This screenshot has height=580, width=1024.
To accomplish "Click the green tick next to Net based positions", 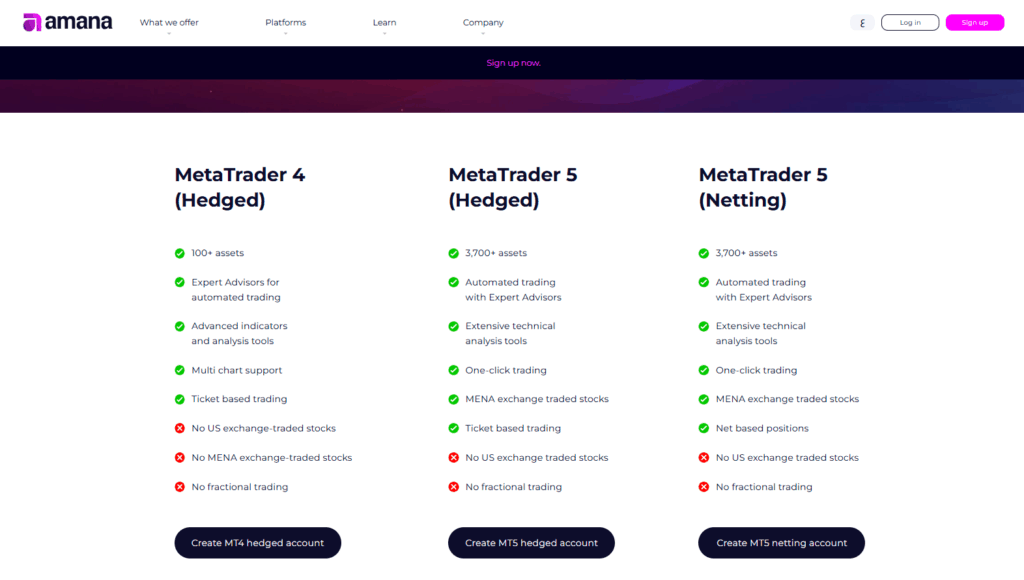I will point(705,428).
